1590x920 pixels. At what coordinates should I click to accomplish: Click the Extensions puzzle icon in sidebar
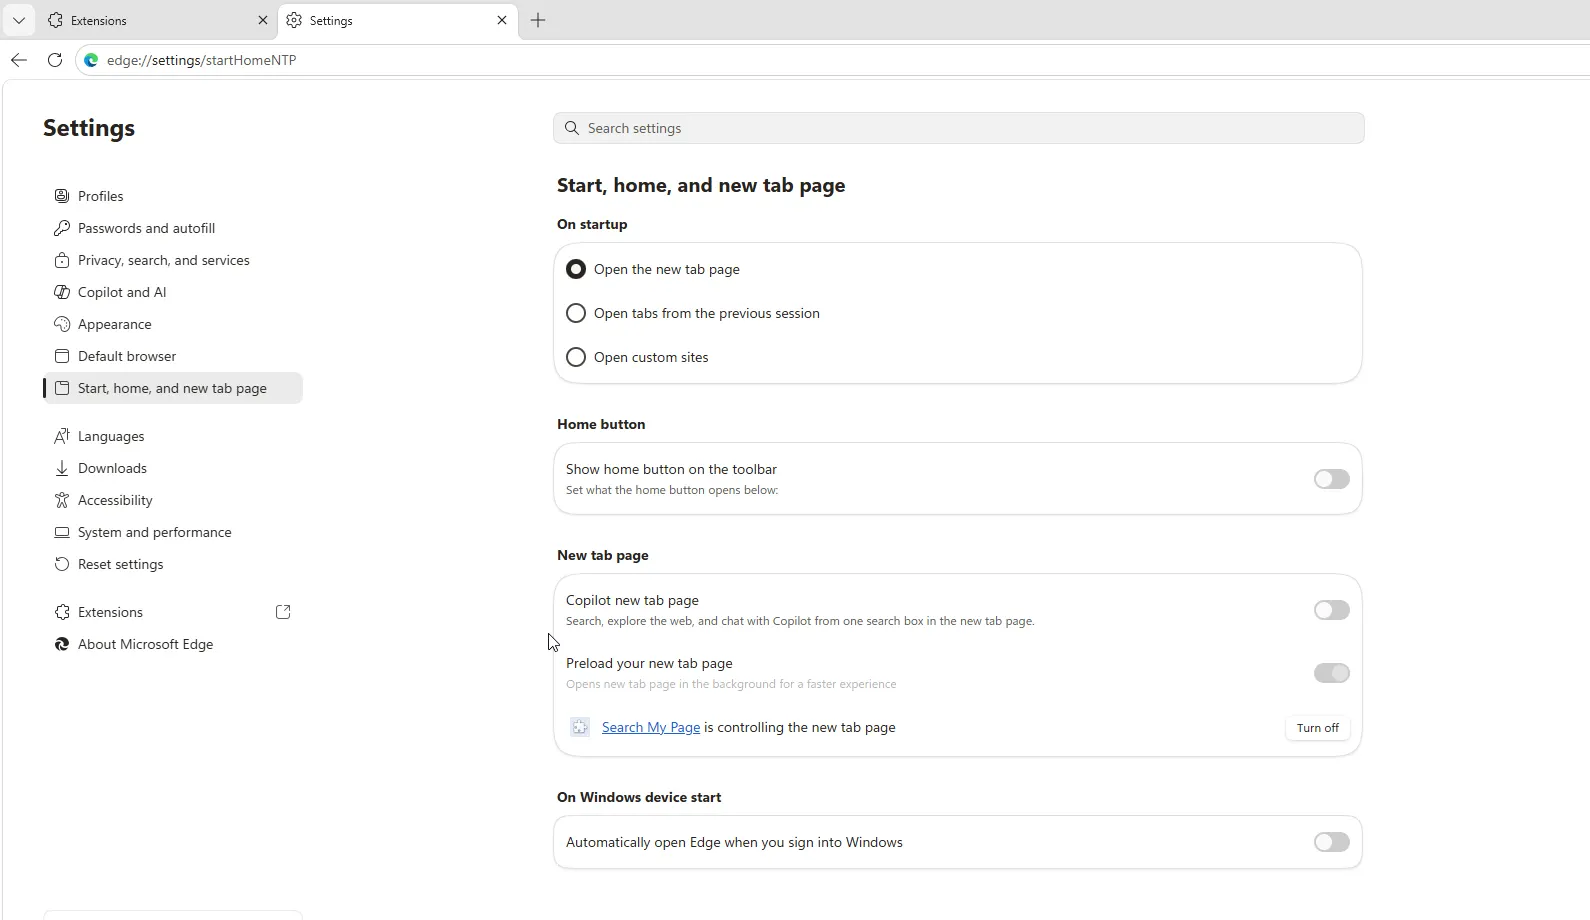(62, 612)
